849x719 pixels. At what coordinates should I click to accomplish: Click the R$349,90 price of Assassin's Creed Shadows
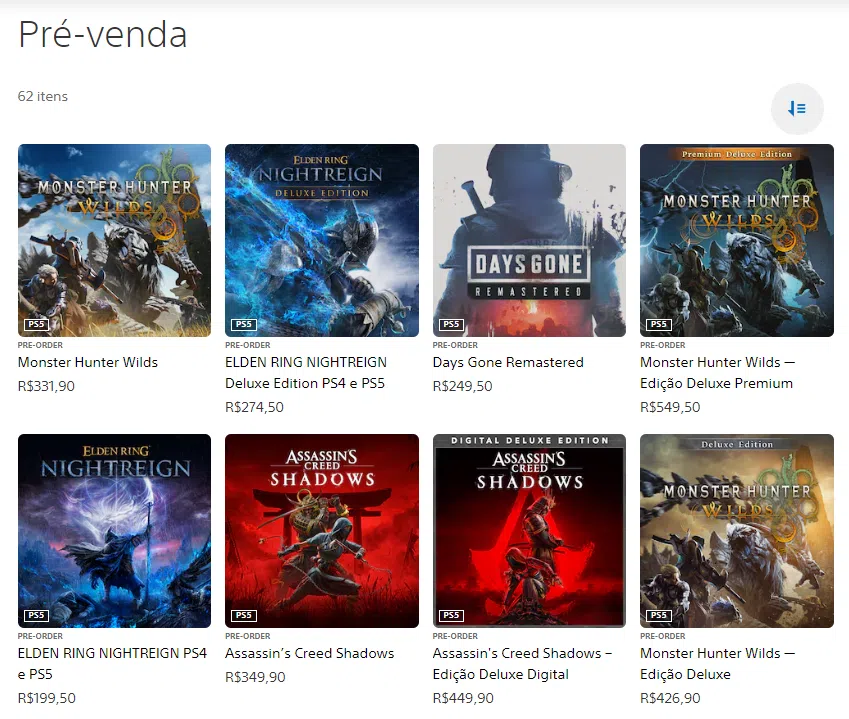tap(255, 677)
